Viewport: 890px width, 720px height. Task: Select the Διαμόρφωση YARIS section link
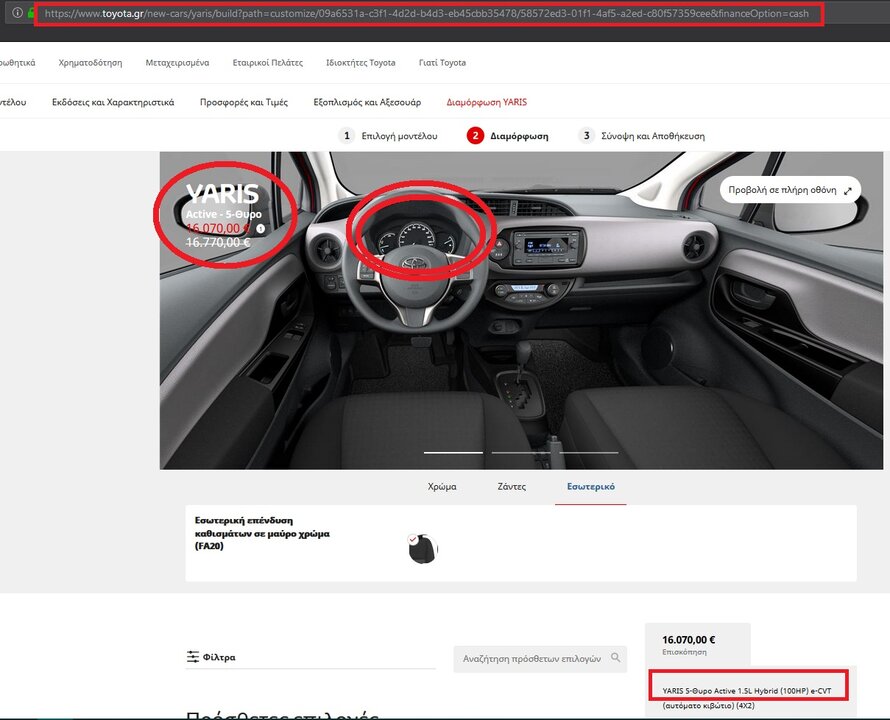[x=486, y=102]
